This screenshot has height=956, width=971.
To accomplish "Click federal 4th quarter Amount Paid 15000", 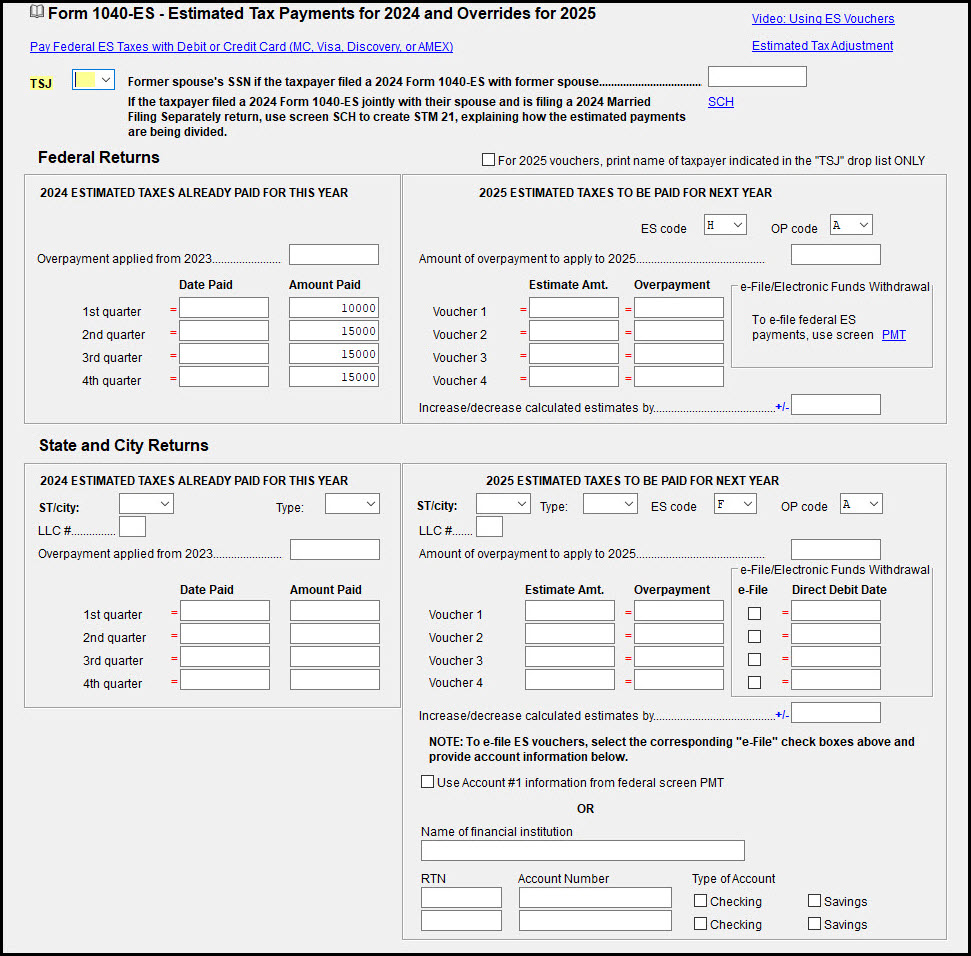I will [334, 376].
